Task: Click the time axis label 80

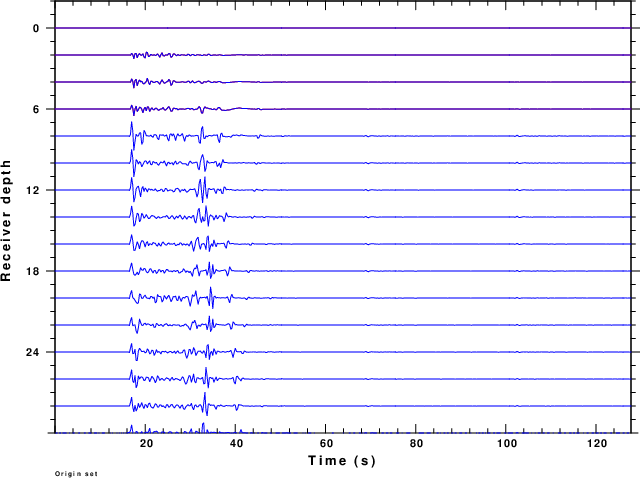Action: tap(416, 444)
